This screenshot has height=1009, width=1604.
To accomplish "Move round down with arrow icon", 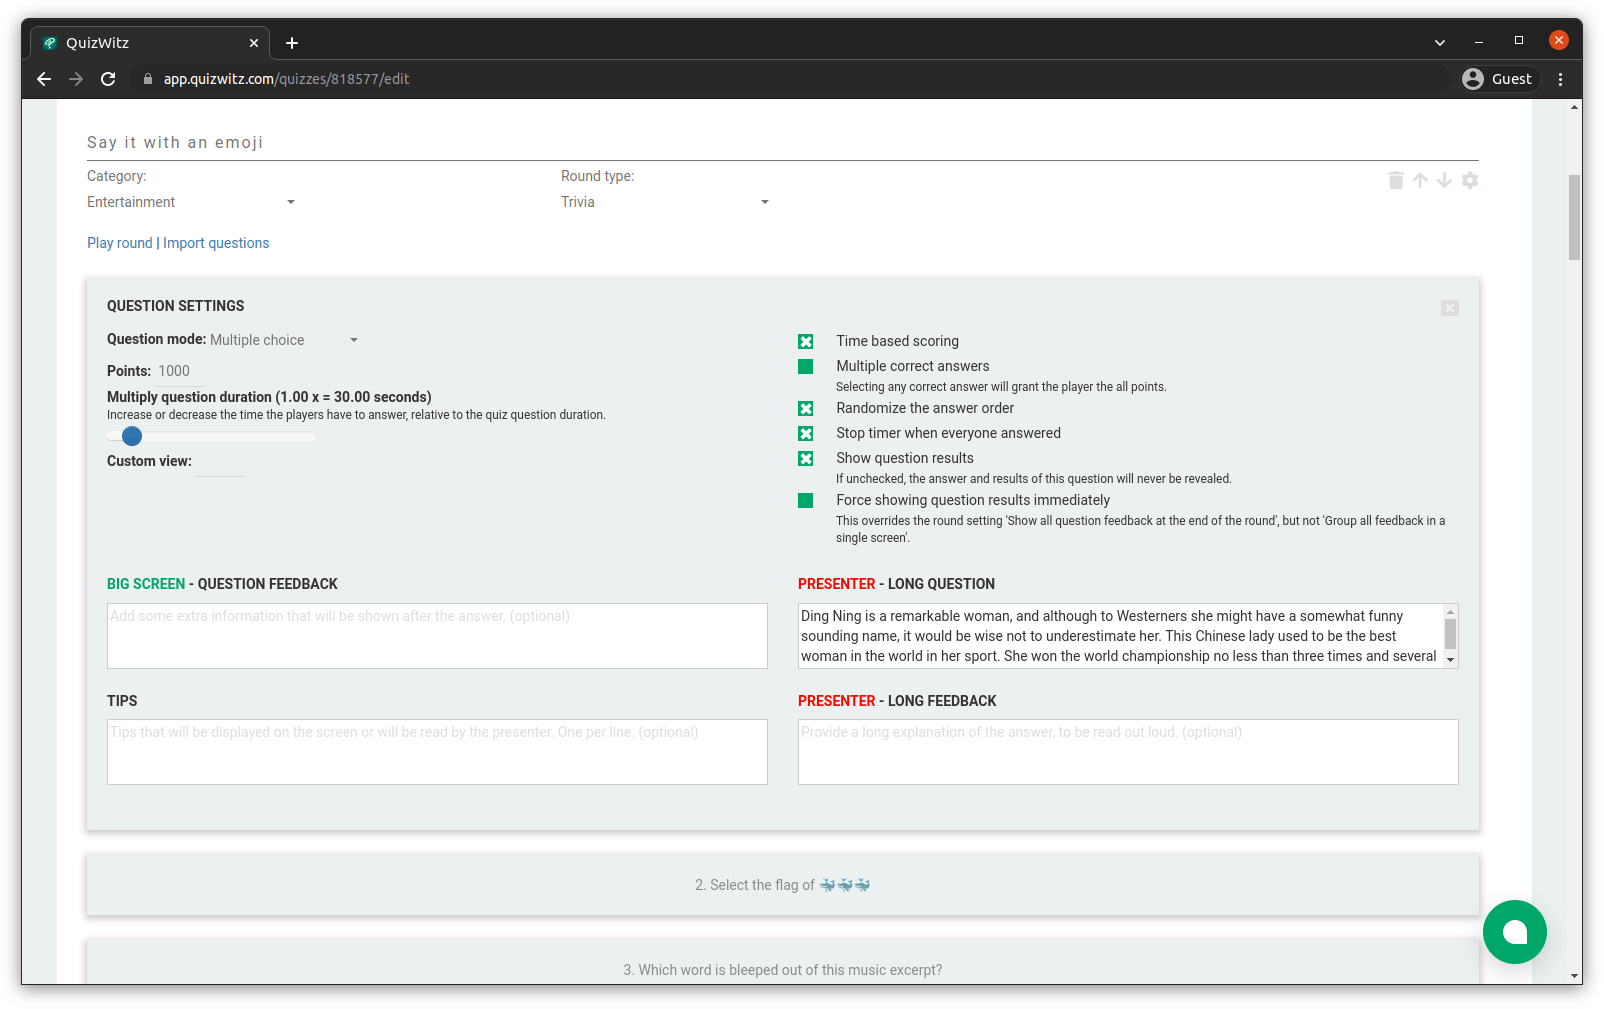I will [x=1444, y=180].
